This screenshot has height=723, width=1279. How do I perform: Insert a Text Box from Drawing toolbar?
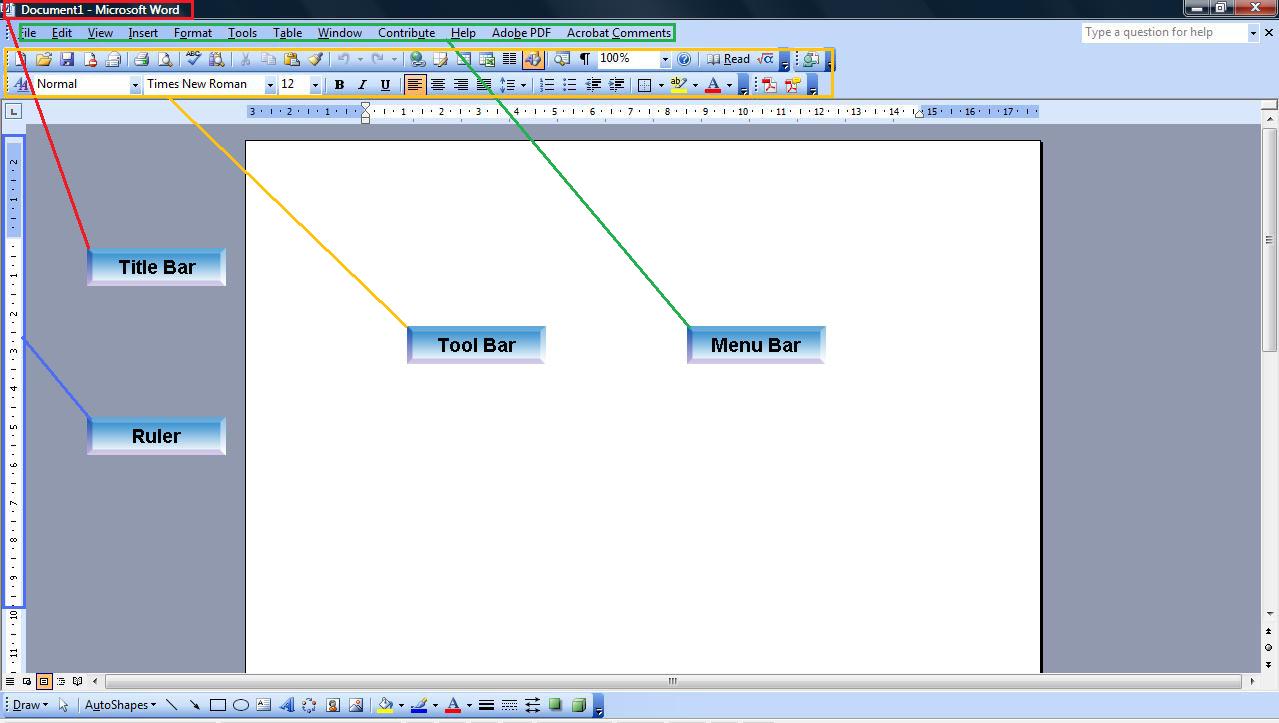(x=263, y=705)
